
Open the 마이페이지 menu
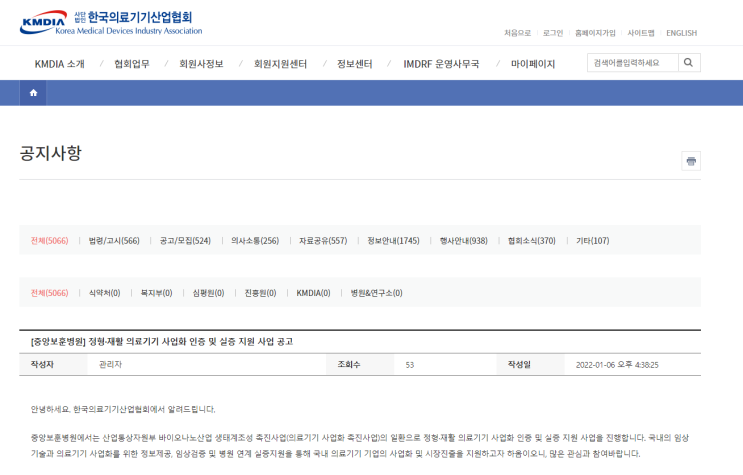533,64
